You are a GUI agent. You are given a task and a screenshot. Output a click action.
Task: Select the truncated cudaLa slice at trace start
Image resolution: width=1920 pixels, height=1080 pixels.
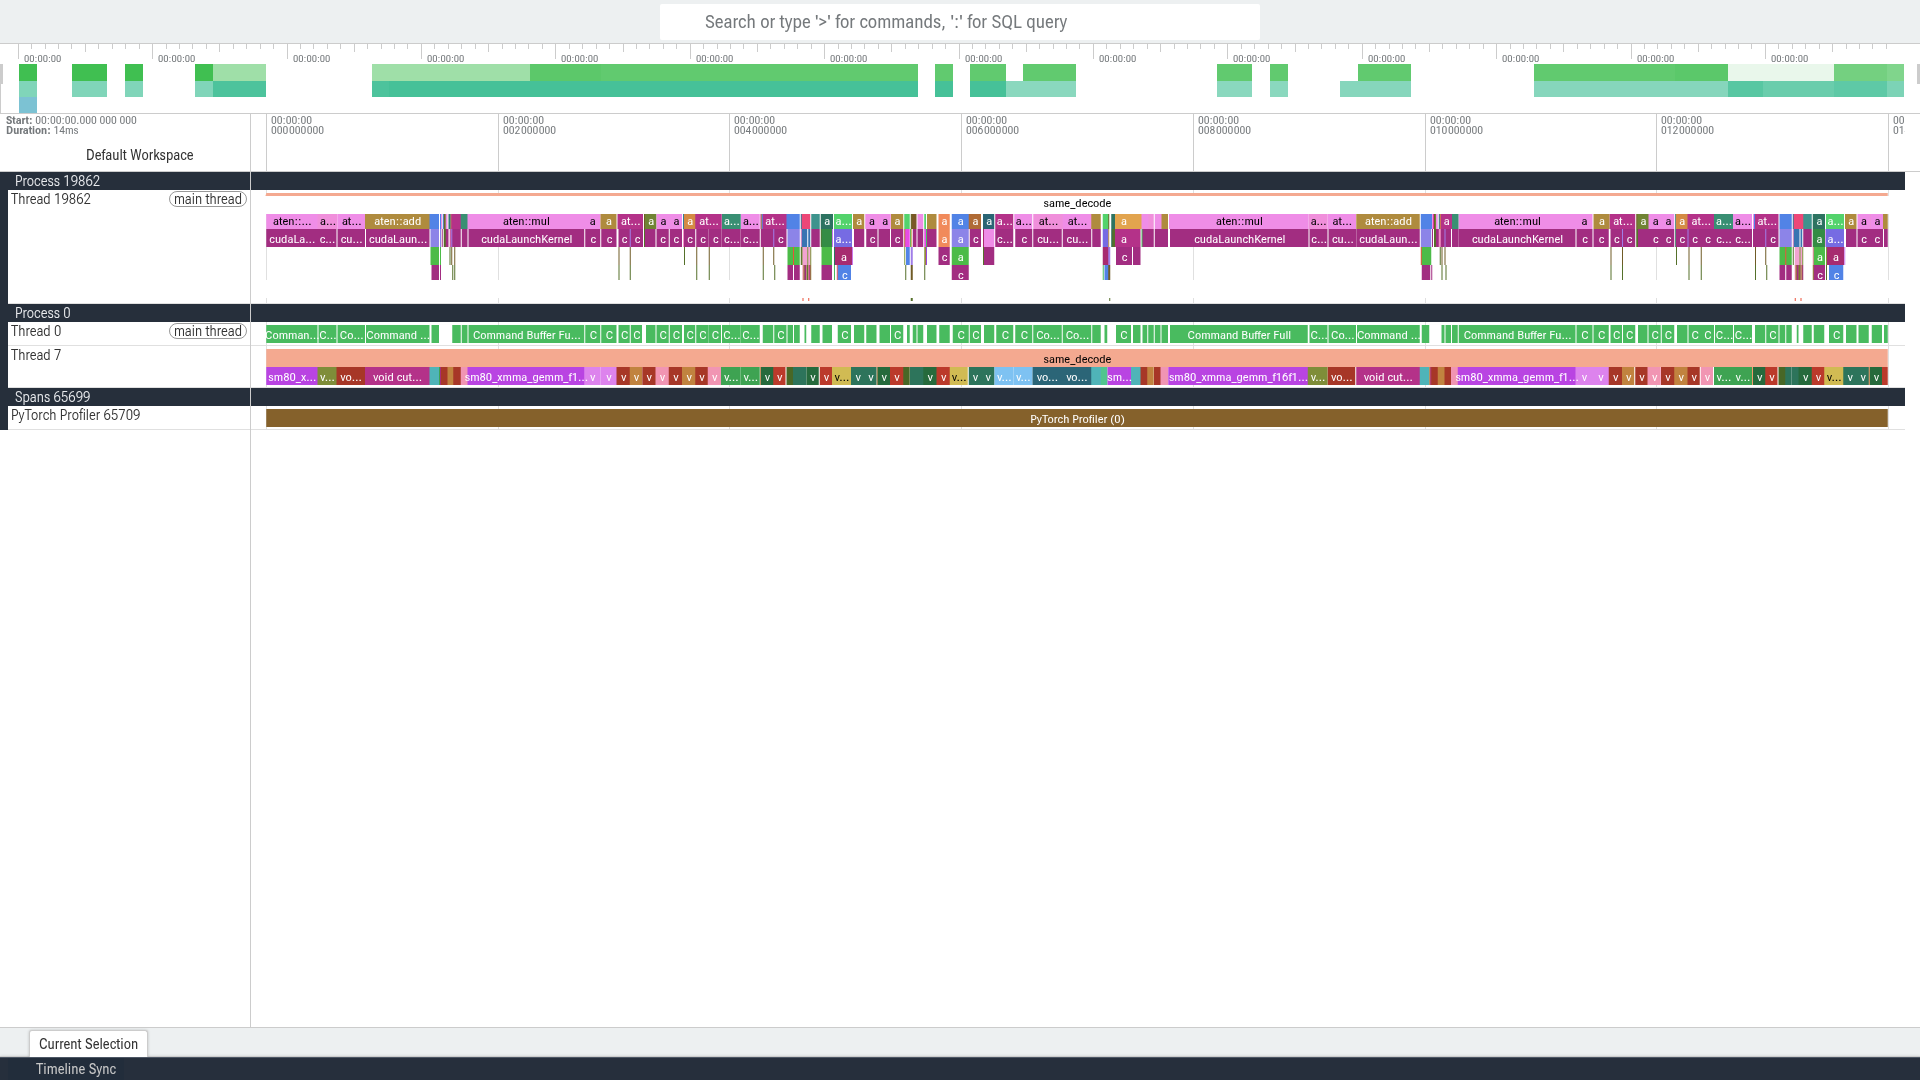click(x=291, y=239)
